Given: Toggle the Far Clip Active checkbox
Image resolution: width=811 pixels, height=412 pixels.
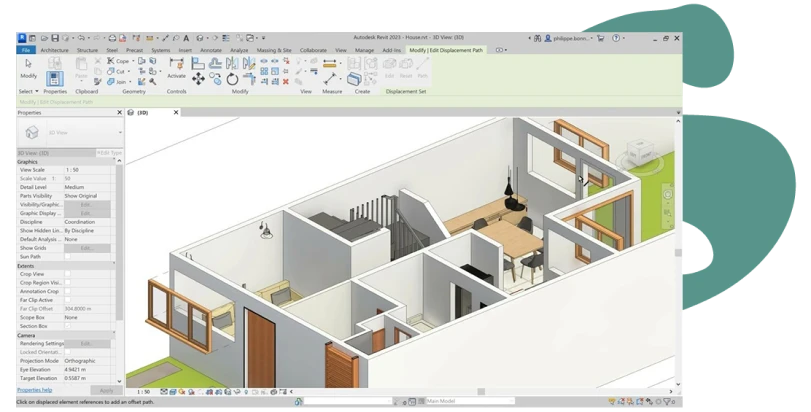Looking at the screenshot, I should tap(67, 300).
